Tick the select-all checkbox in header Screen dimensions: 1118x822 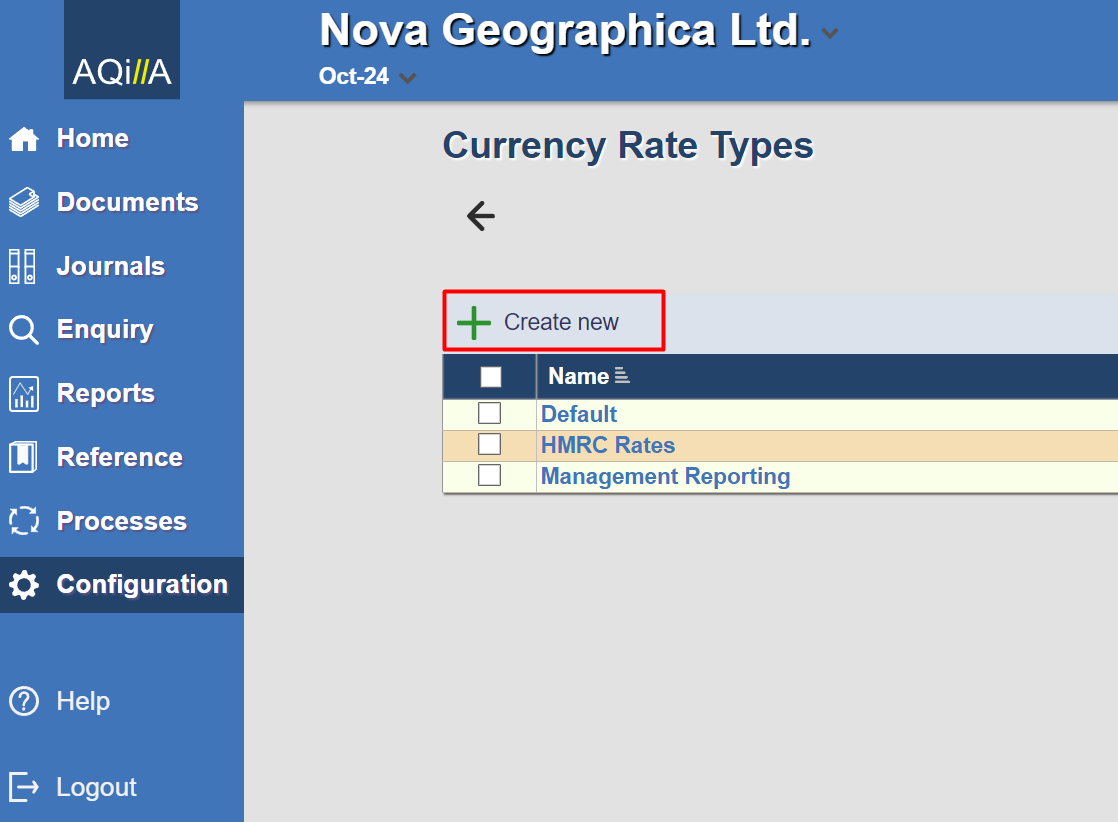point(490,377)
